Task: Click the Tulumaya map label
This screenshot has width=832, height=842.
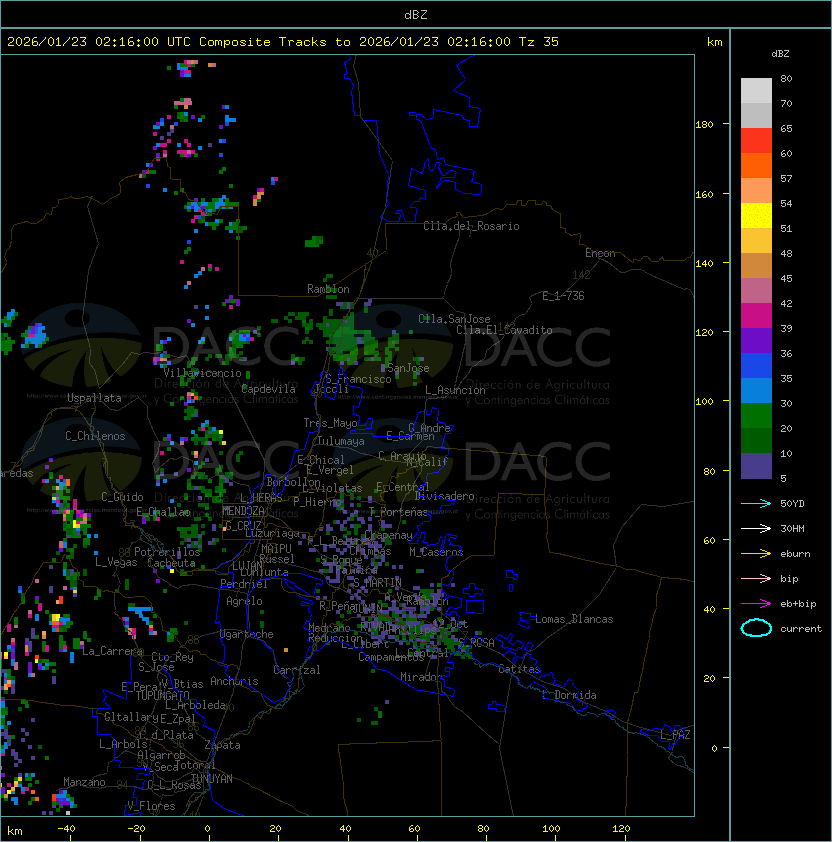Action: (x=341, y=441)
